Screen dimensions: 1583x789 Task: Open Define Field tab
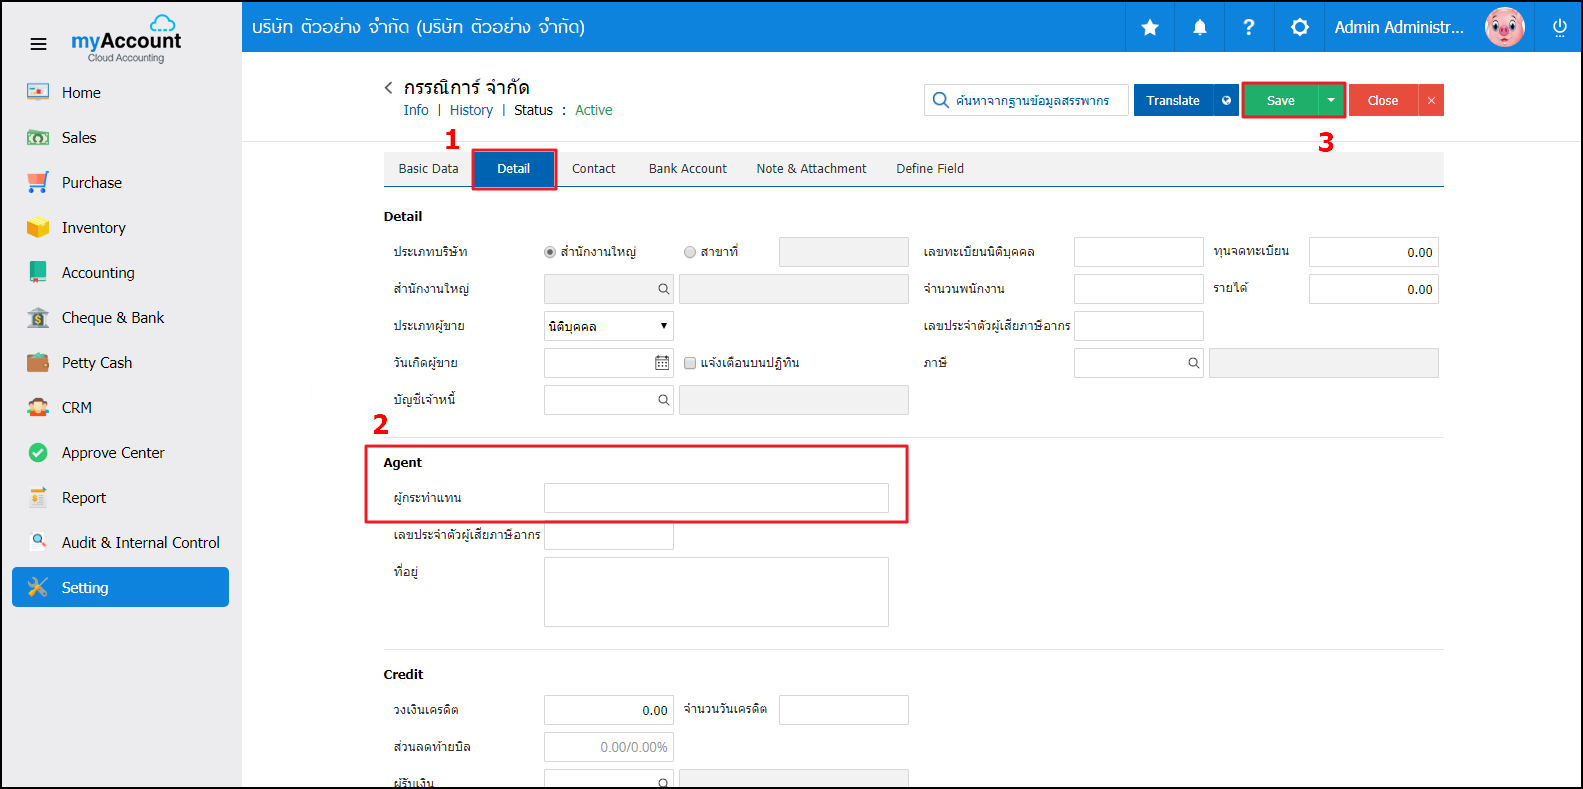tap(930, 168)
